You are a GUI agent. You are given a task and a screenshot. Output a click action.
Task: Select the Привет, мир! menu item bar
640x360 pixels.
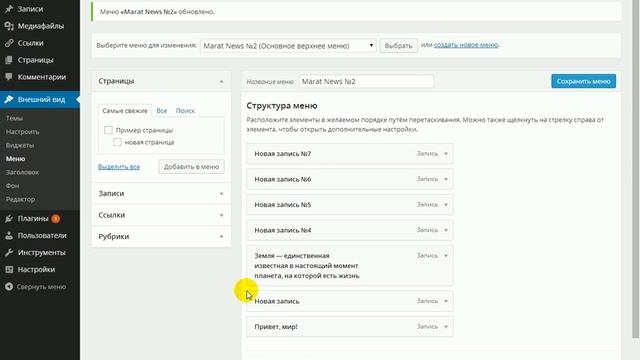pos(350,327)
